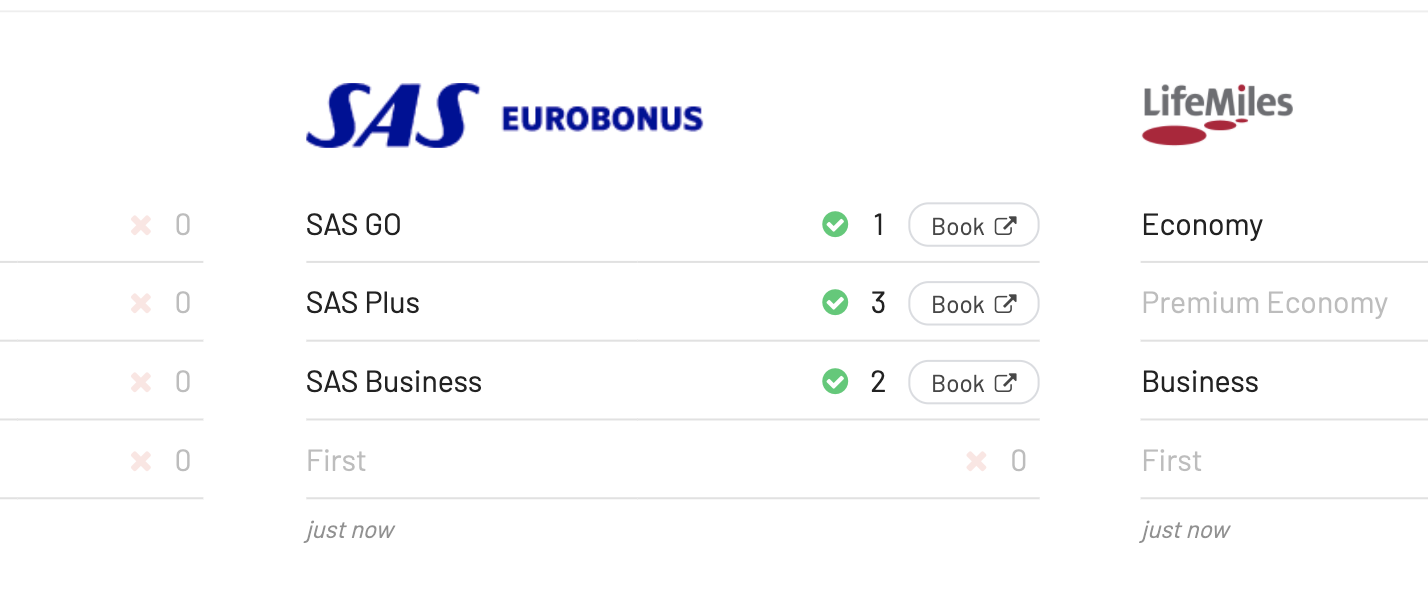The image size is (1428, 610).
Task: Select LifeMiles Economy row
Action: (1284, 225)
